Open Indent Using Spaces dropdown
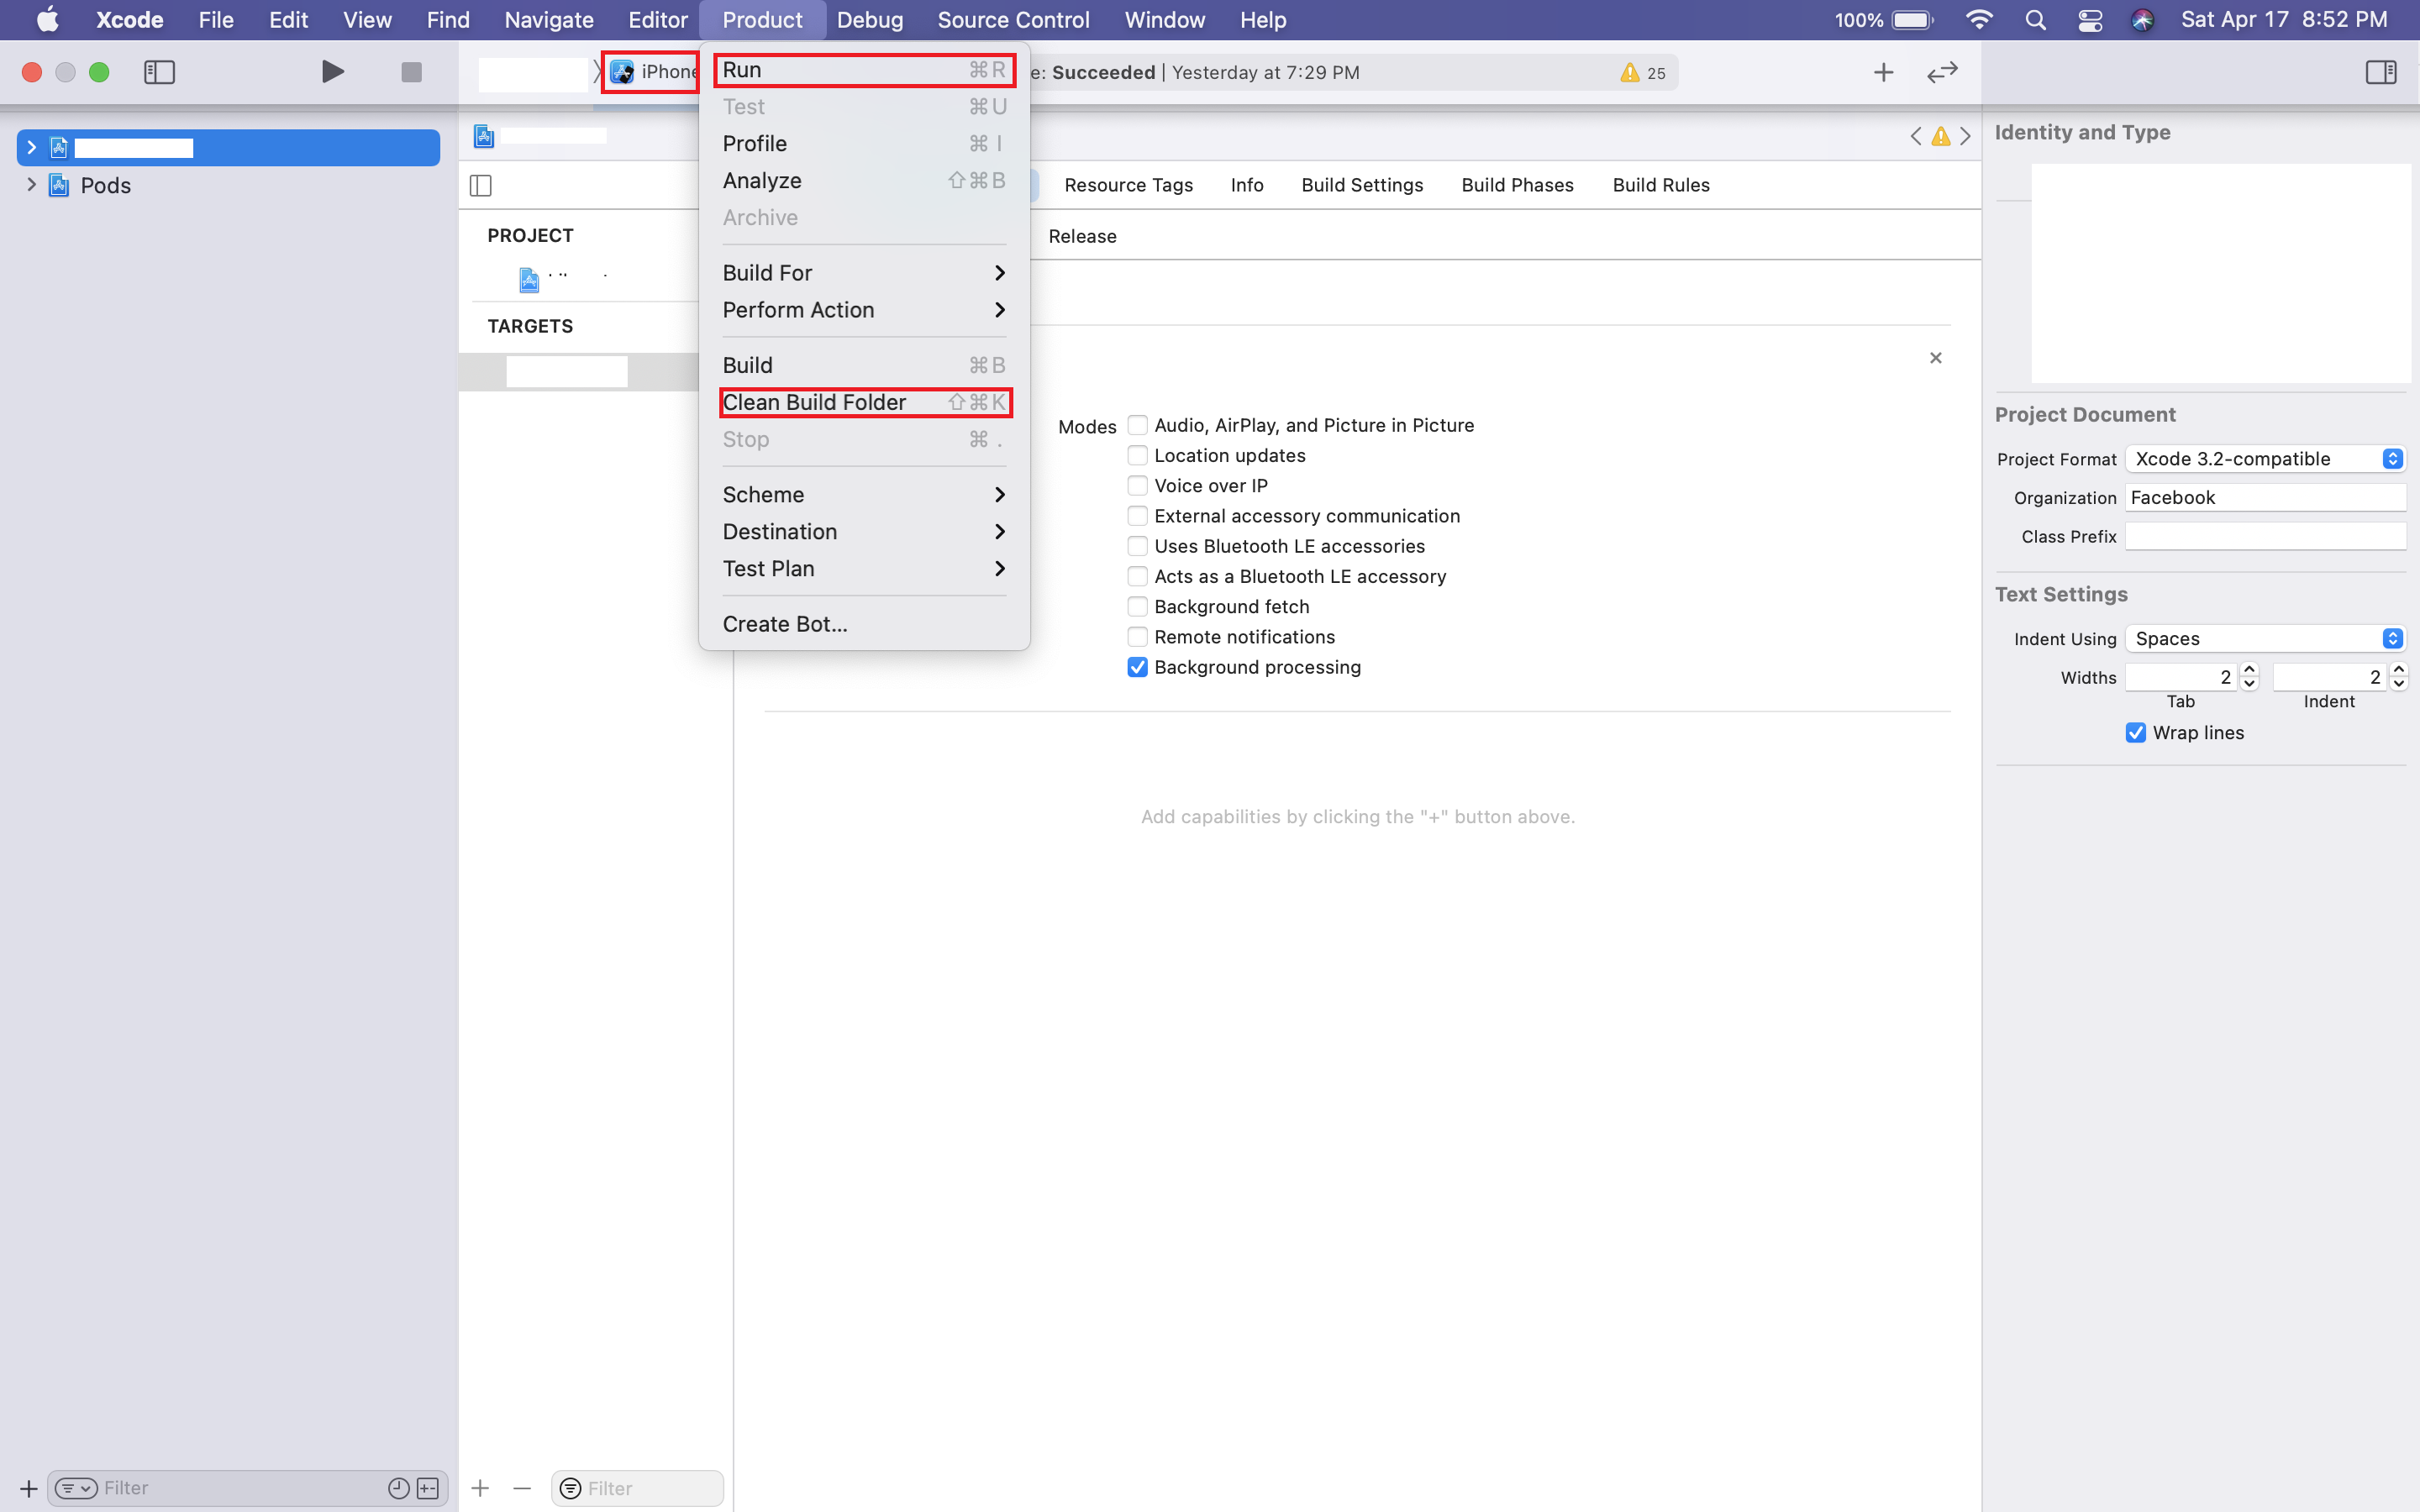This screenshot has width=2420, height=1512. pos(2265,639)
